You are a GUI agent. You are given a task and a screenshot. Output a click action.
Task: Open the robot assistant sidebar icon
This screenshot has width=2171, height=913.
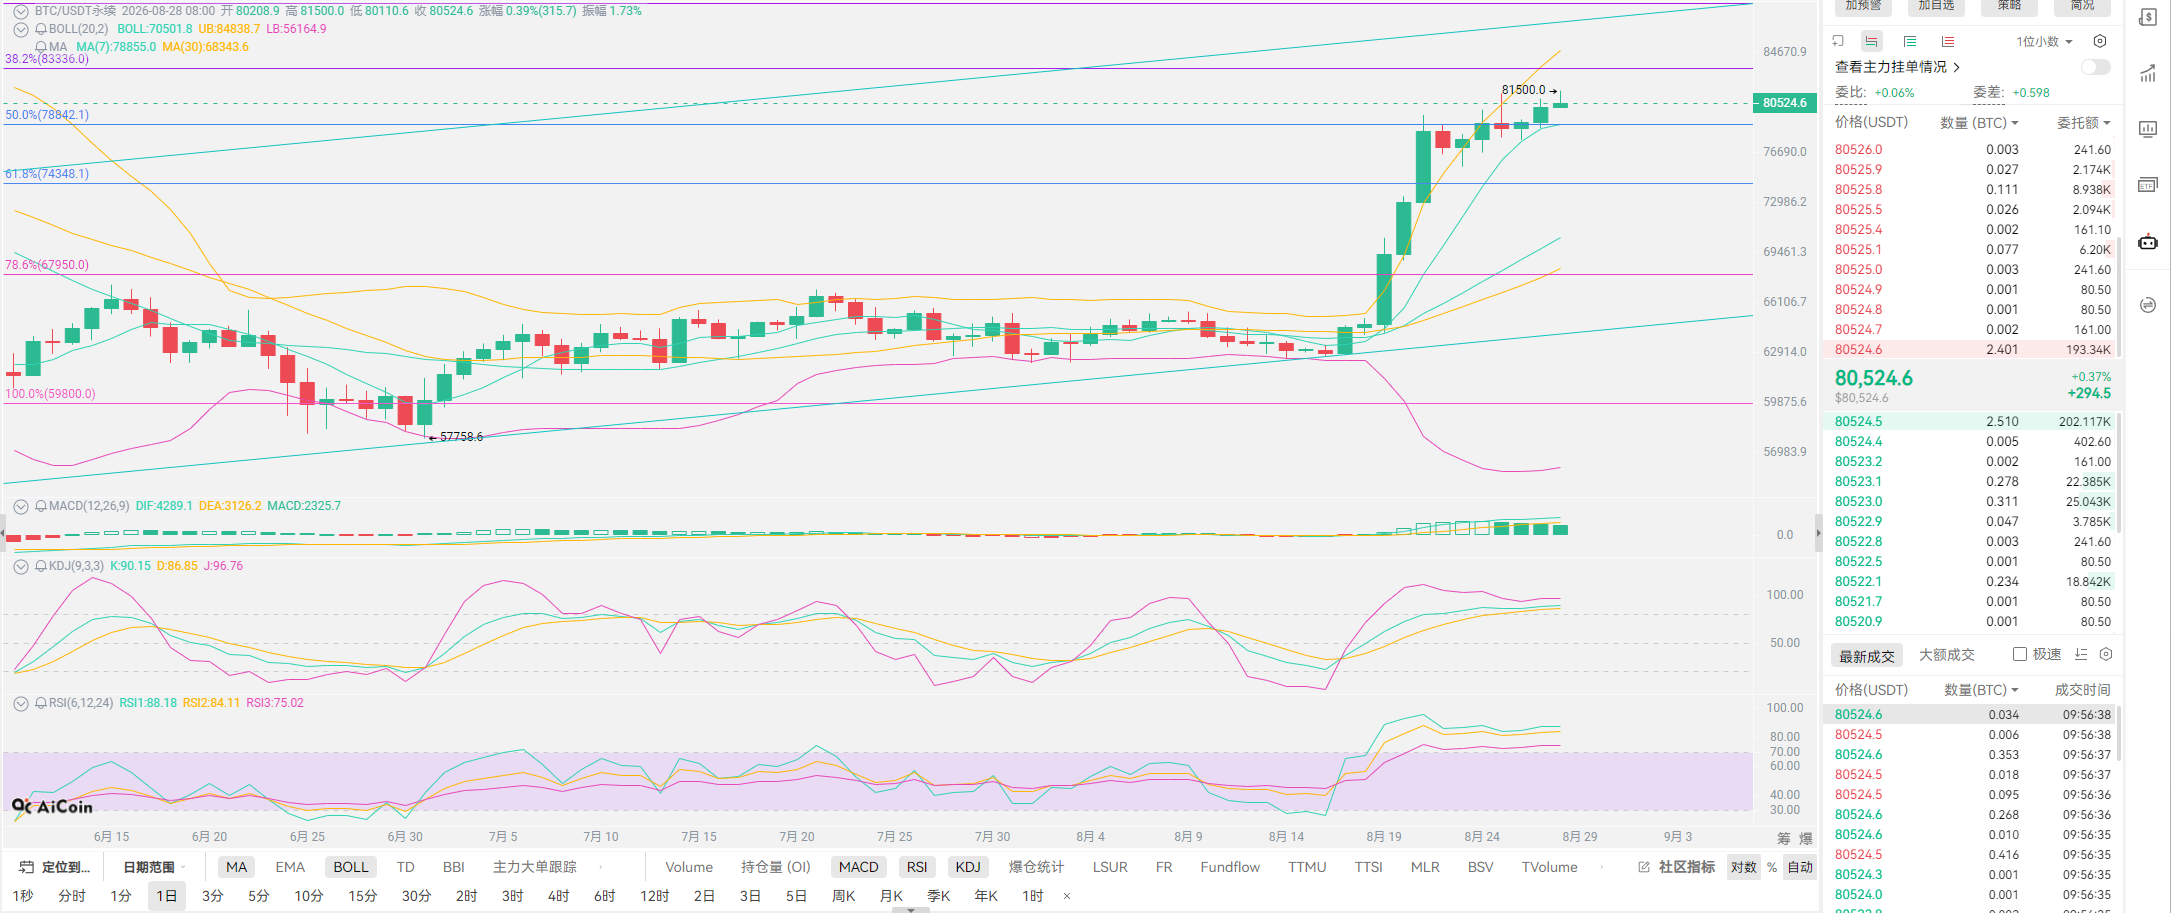2148,242
